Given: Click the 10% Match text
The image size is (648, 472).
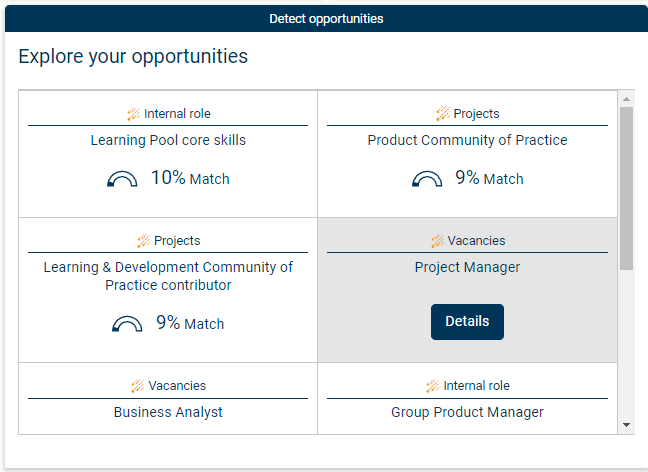Looking at the screenshot, I should [190, 179].
